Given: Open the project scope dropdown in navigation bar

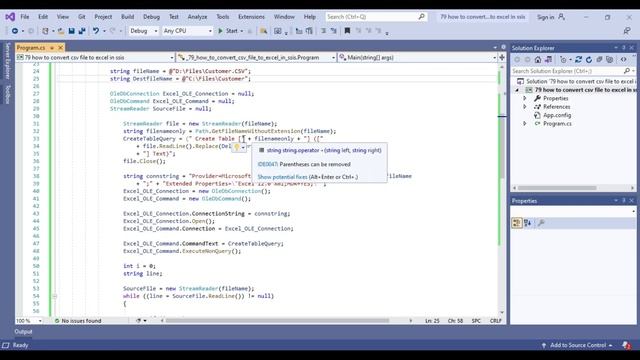Looking at the screenshot, I should (x=95, y=58).
